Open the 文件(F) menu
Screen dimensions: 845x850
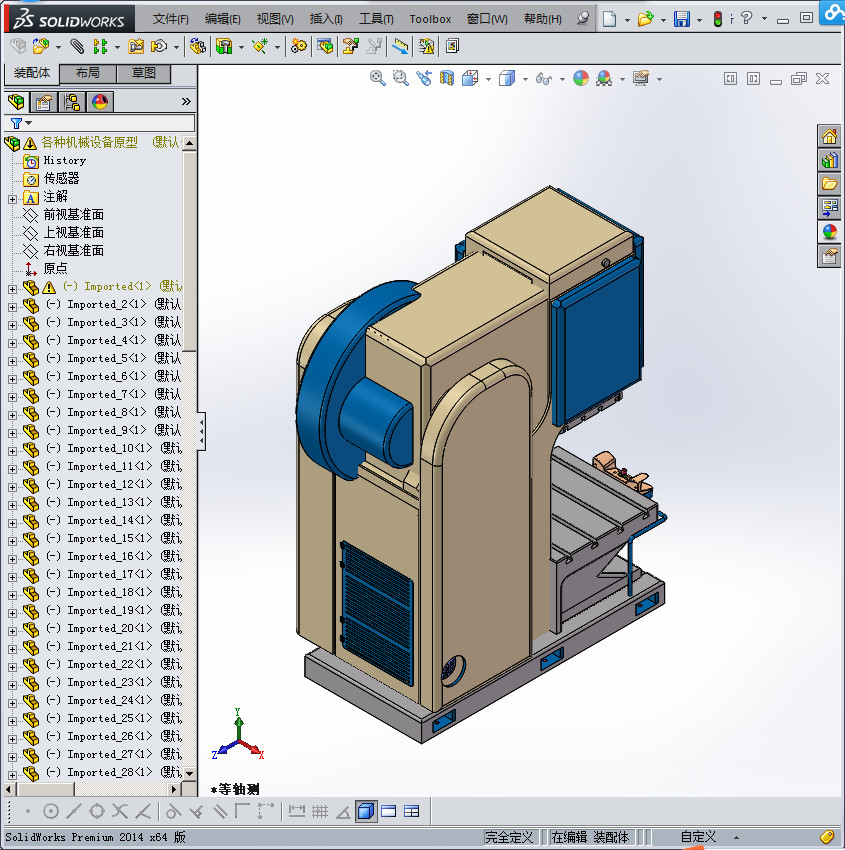tap(171, 19)
